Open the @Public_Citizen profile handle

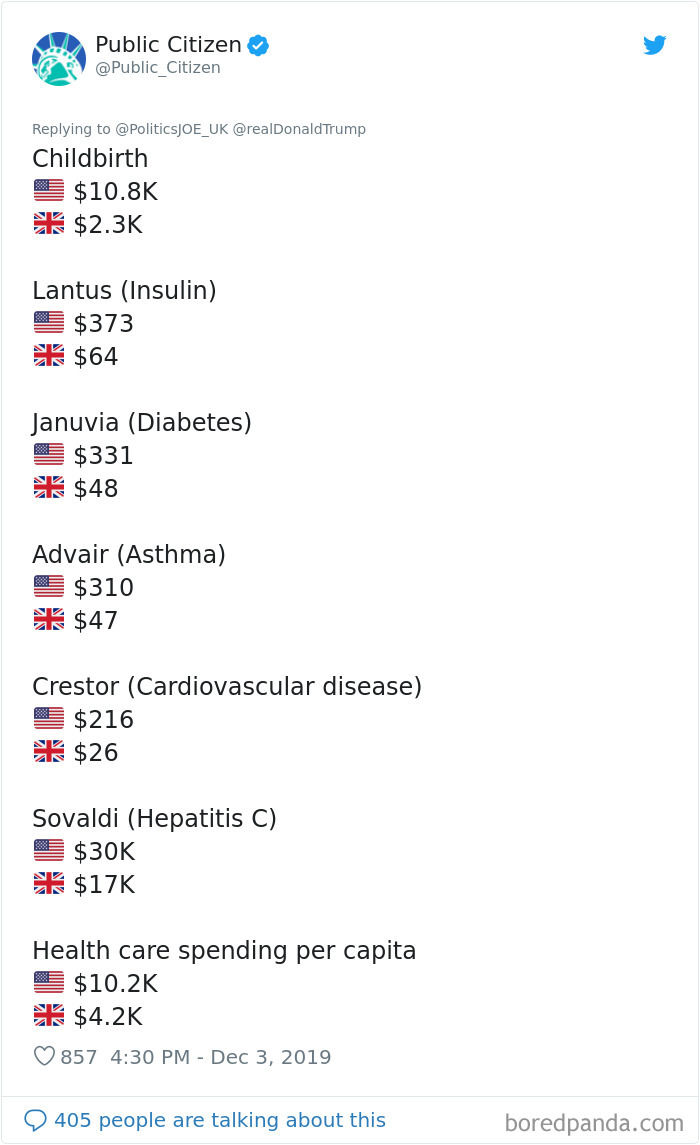click(x=156, y=68)
